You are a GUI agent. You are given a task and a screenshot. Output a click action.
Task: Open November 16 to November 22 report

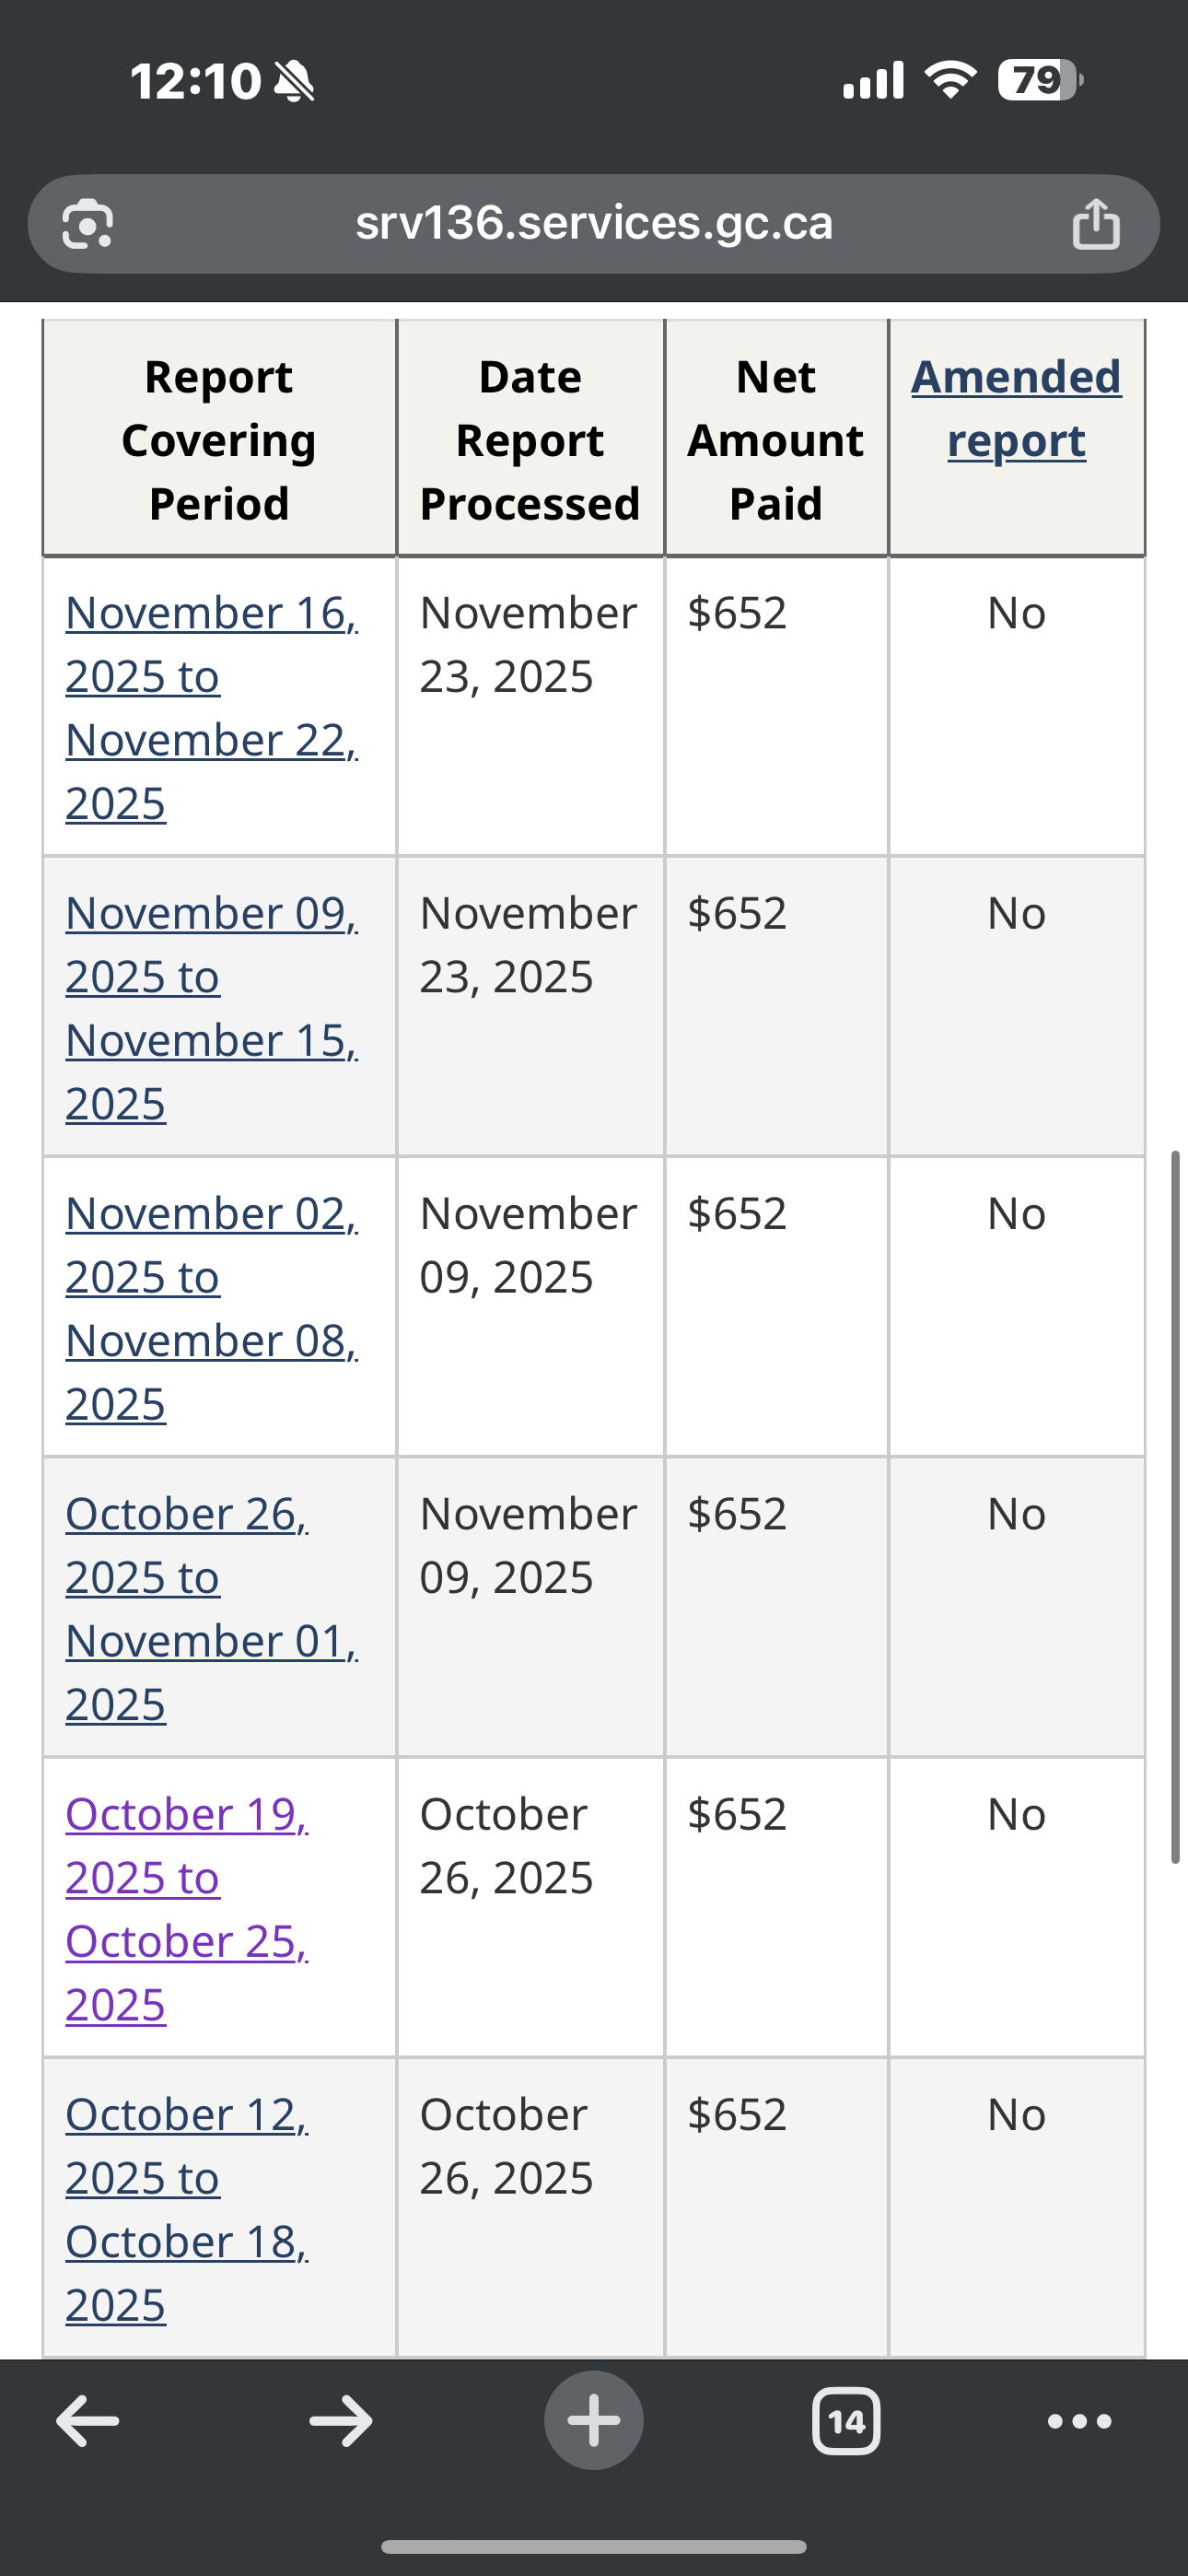(211, 707)
